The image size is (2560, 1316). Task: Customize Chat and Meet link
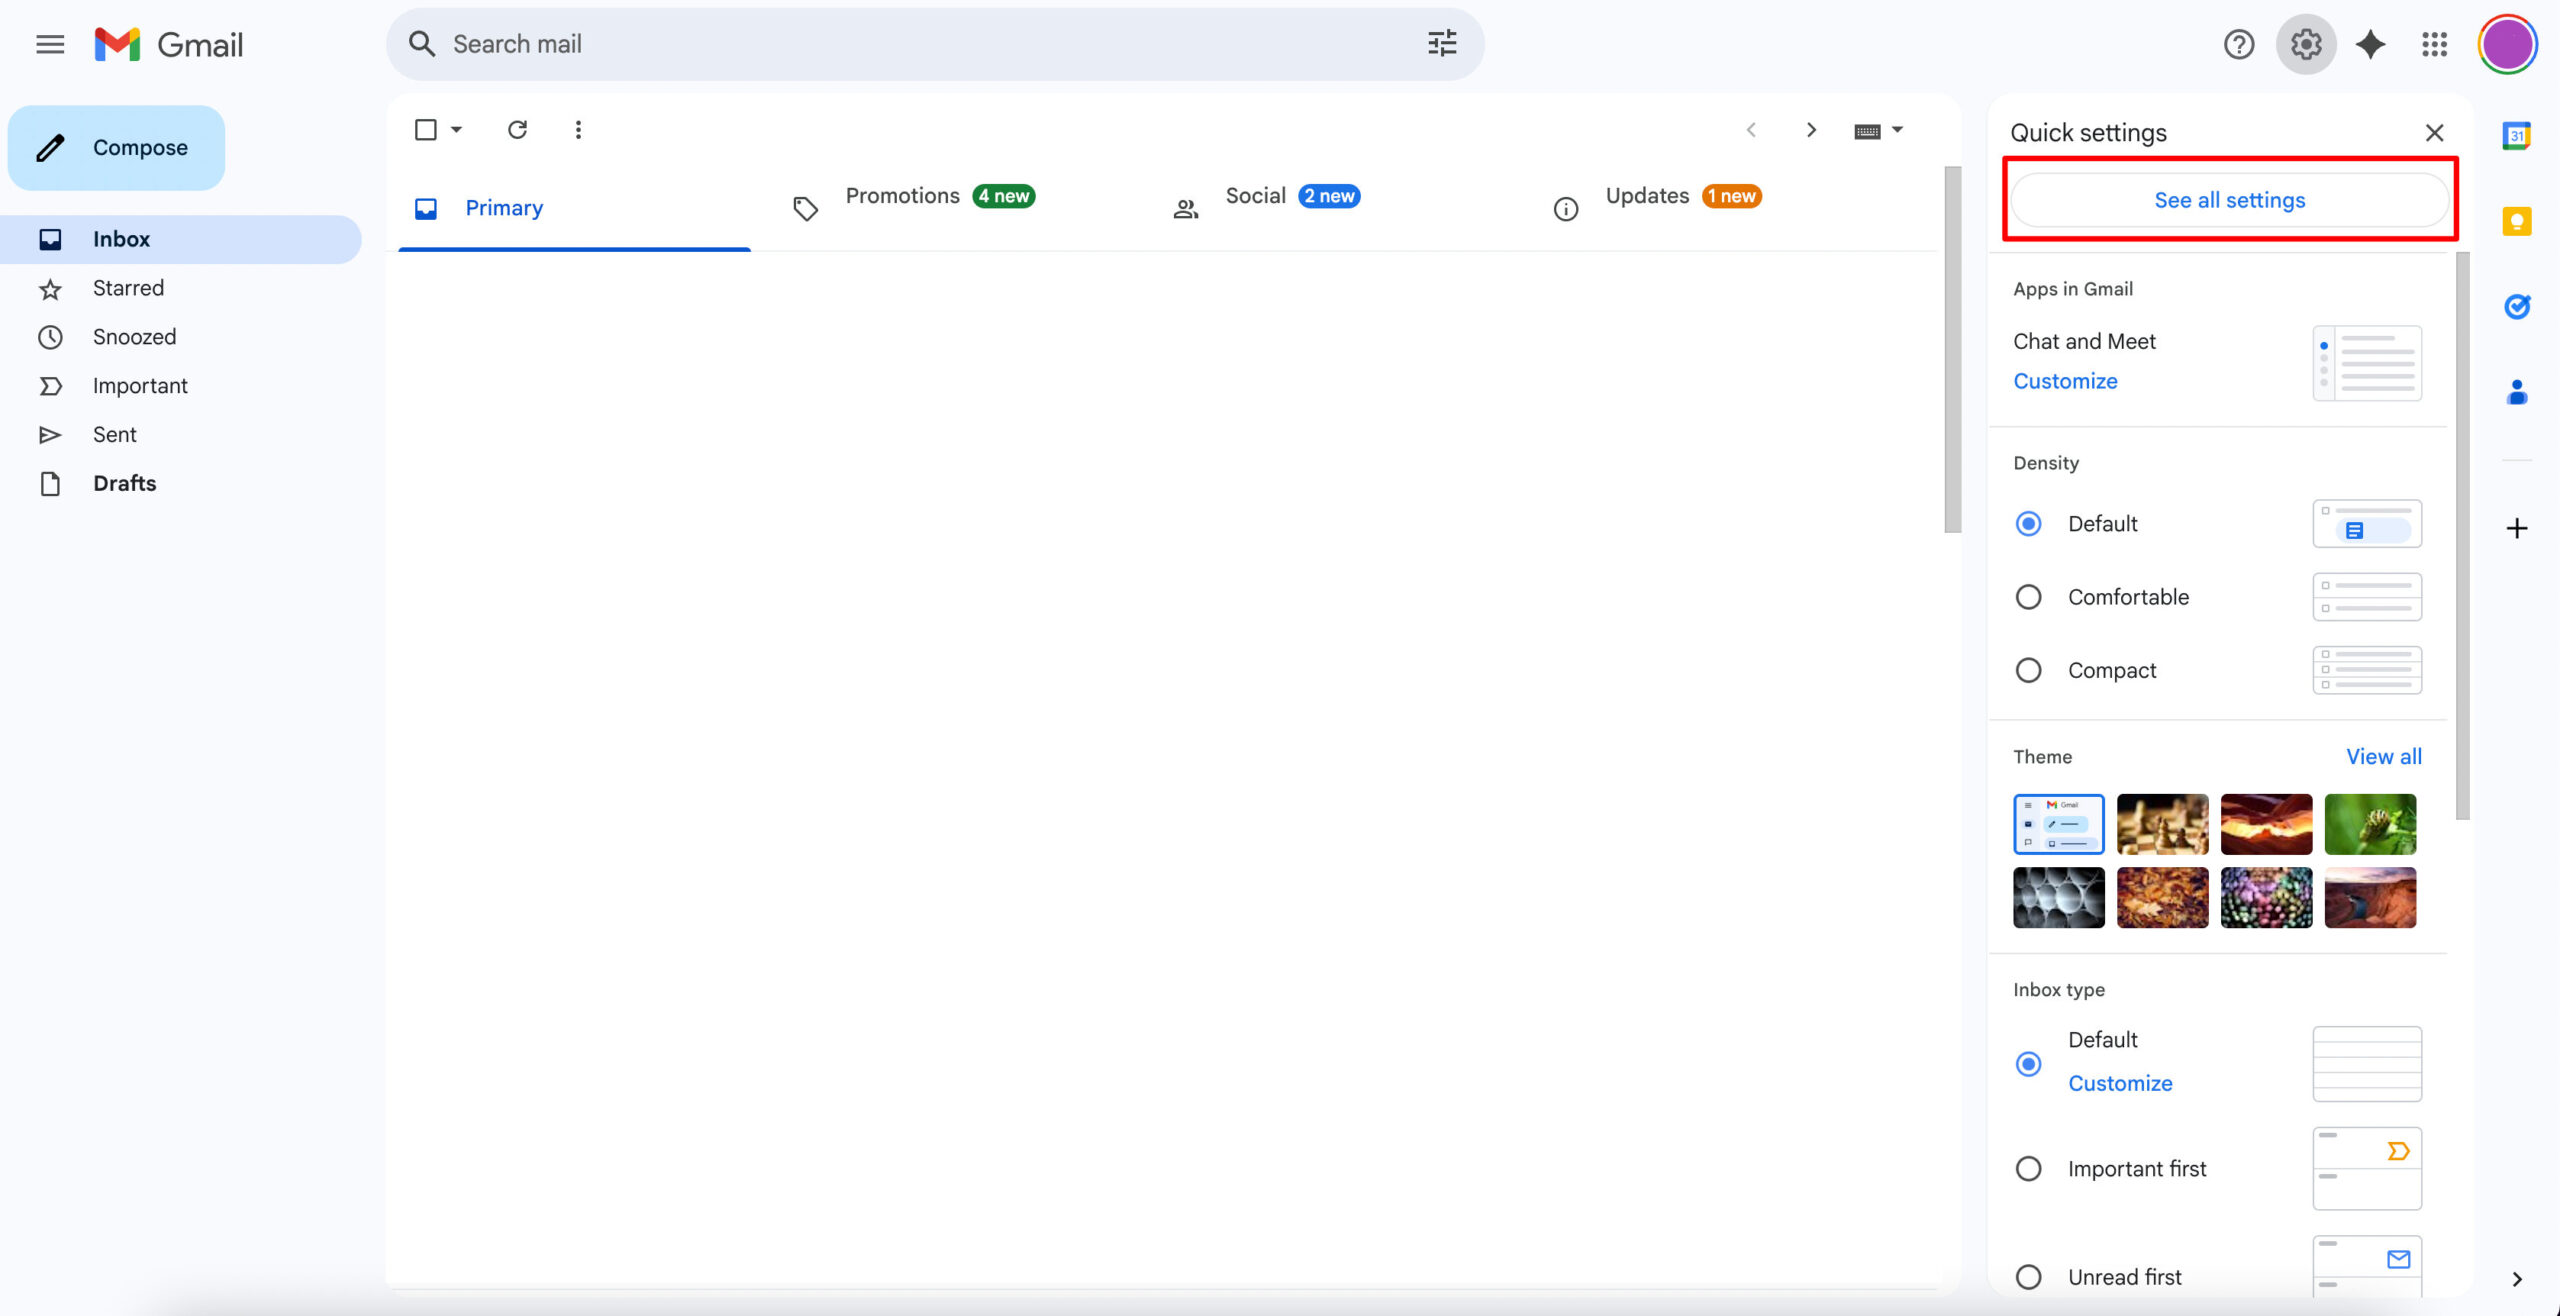tap(2065, 381)
